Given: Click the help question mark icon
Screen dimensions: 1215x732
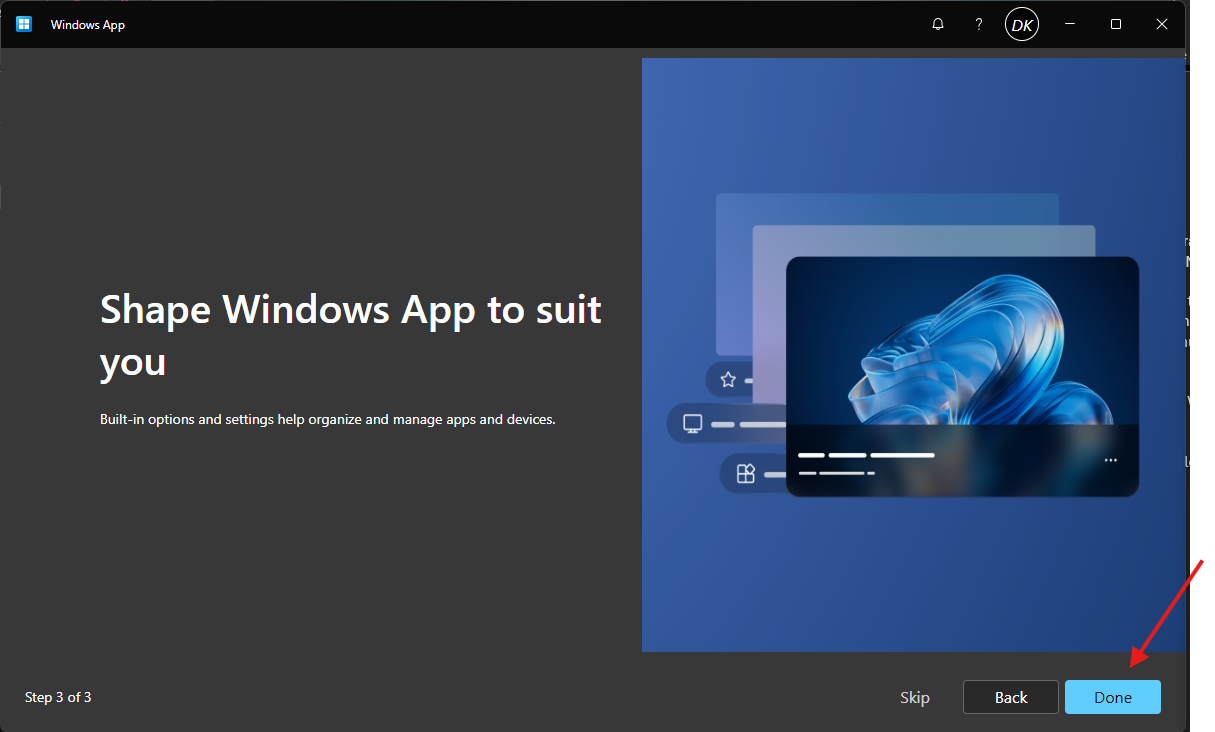Looking at the screenshot, I should click(979, 24).
